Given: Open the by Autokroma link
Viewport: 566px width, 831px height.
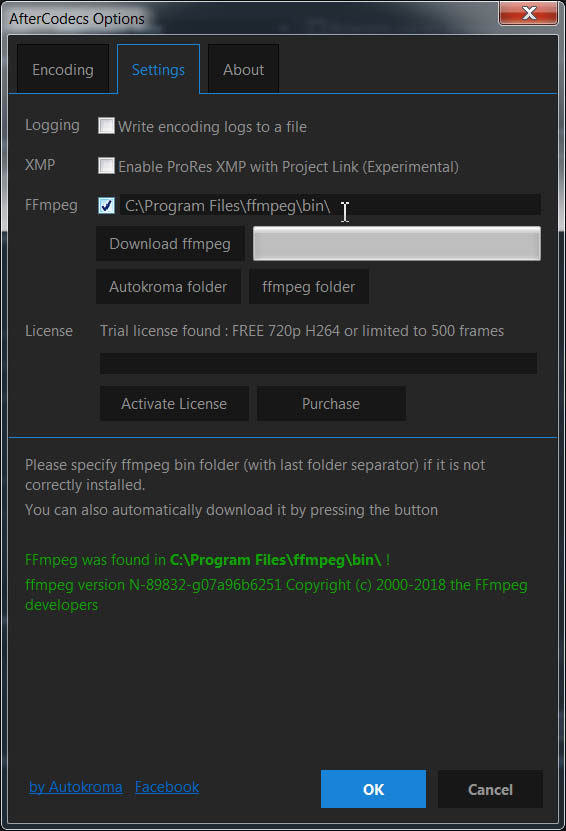Looking at the screenshot, I should click(76, 787).
